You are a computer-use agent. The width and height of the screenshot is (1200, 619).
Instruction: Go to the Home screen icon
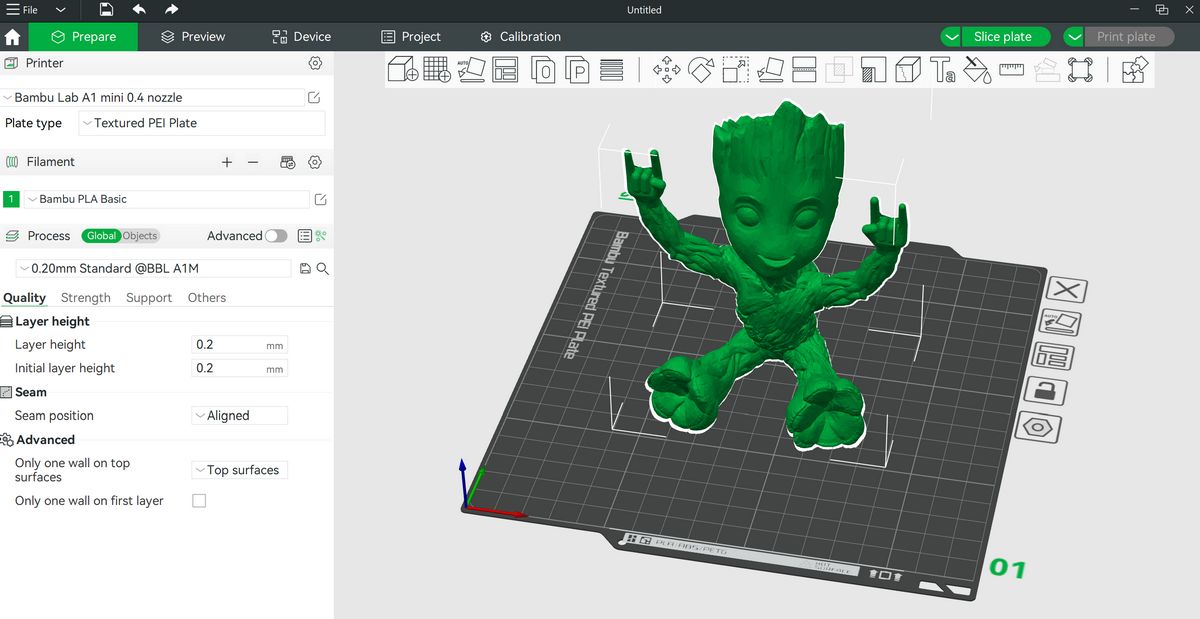coord(13,37)
